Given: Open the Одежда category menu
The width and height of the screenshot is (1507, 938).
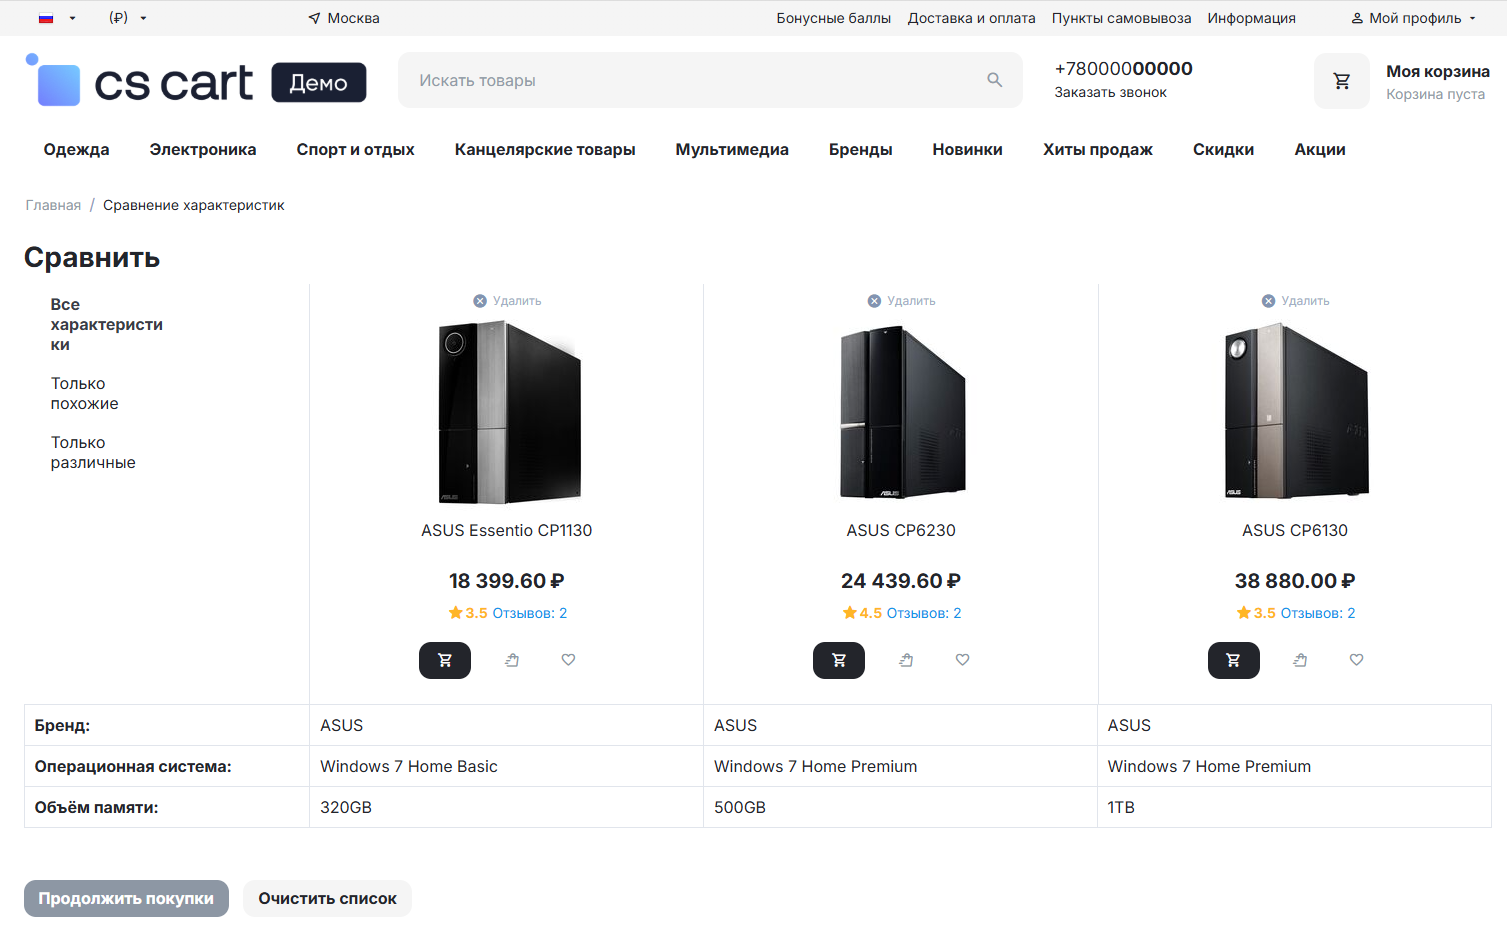Looking at the screenshot, I should pos(76,149).
